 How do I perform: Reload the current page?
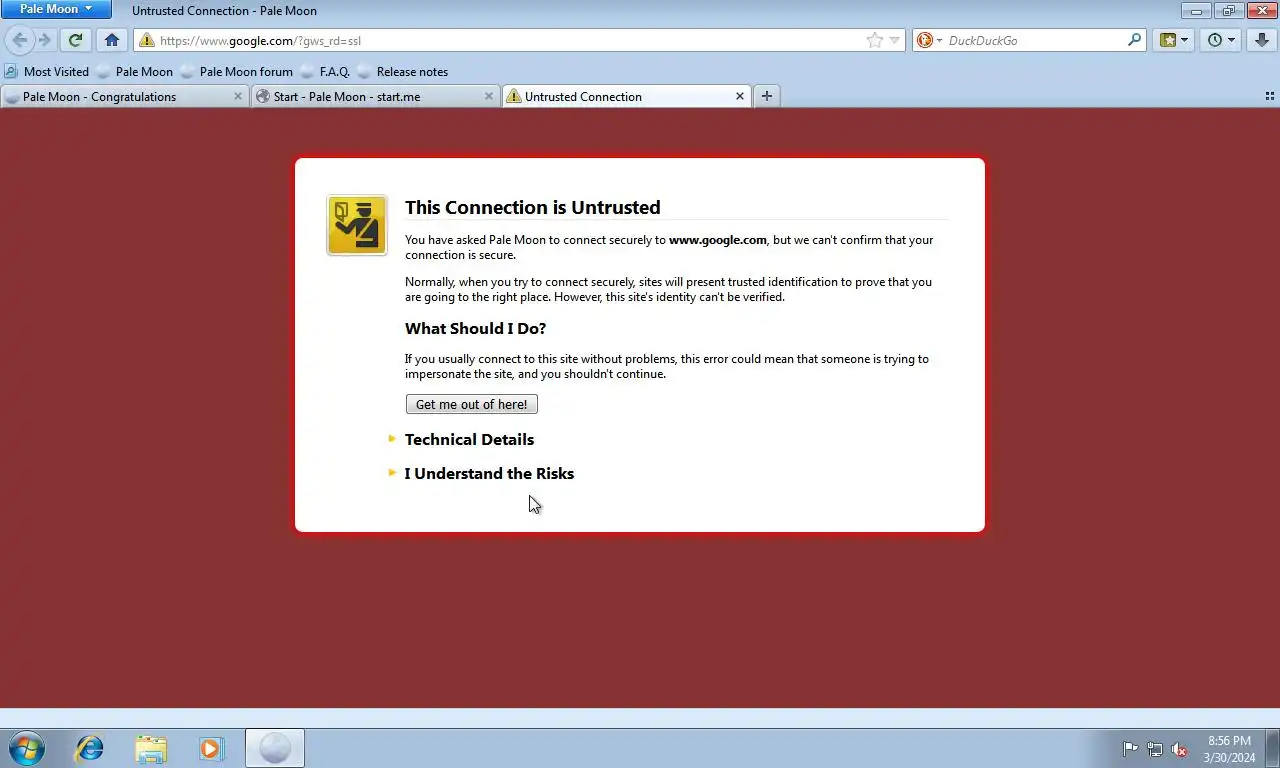[75, 40]
